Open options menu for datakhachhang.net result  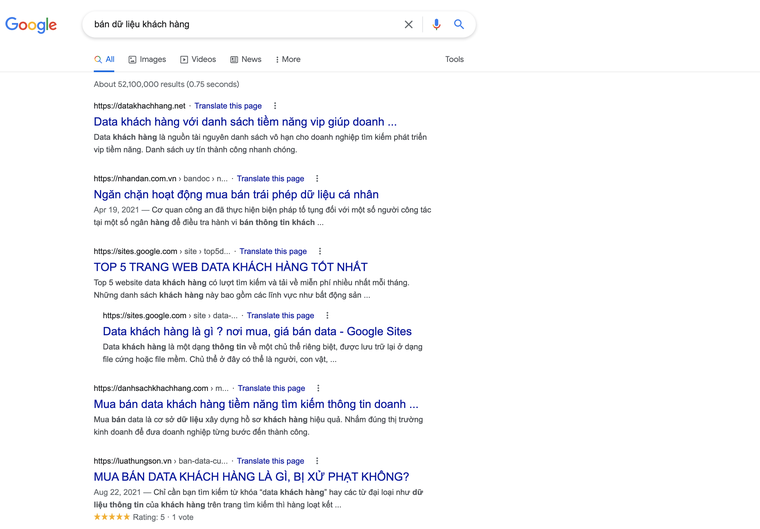(275, 106)
